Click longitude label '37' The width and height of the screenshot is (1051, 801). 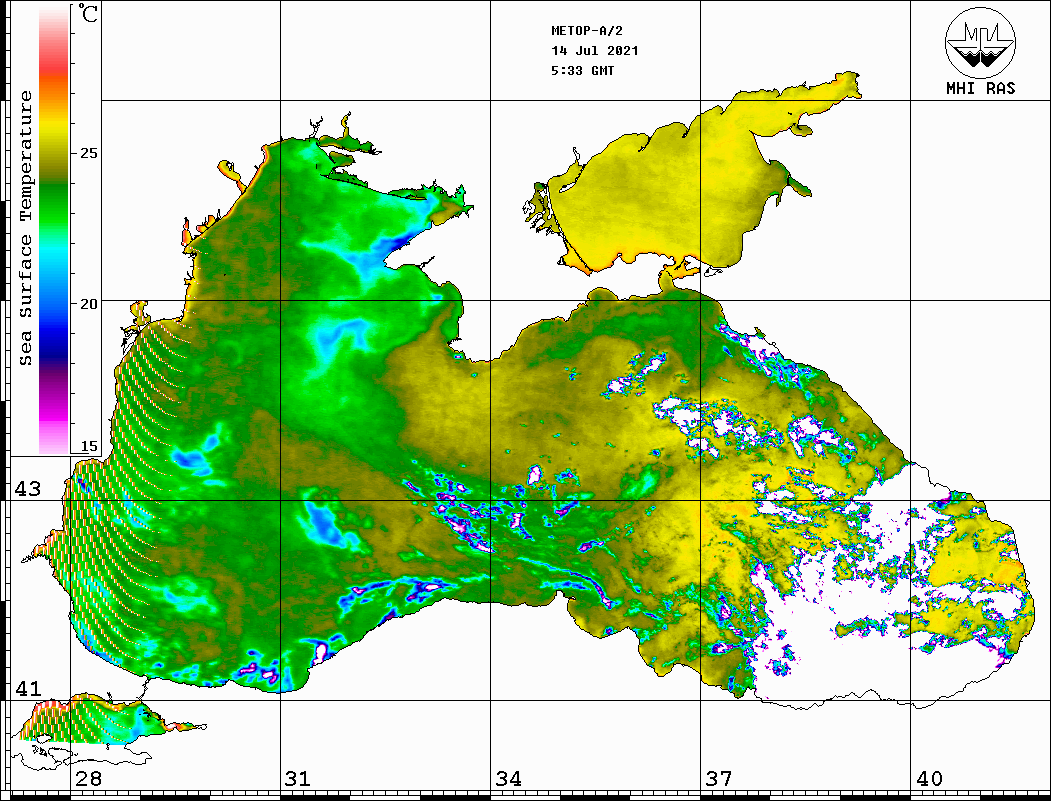pyautogui.click(x=719, y=778)
